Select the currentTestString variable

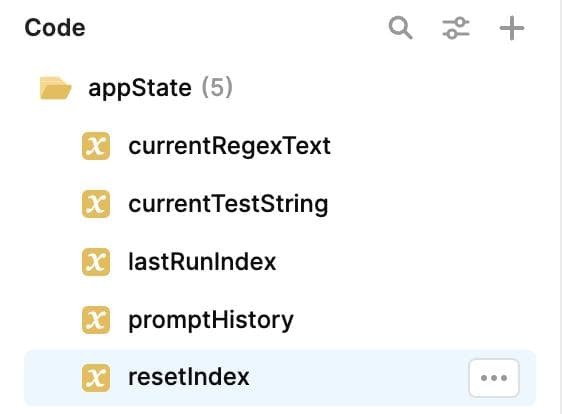(228, 204)
